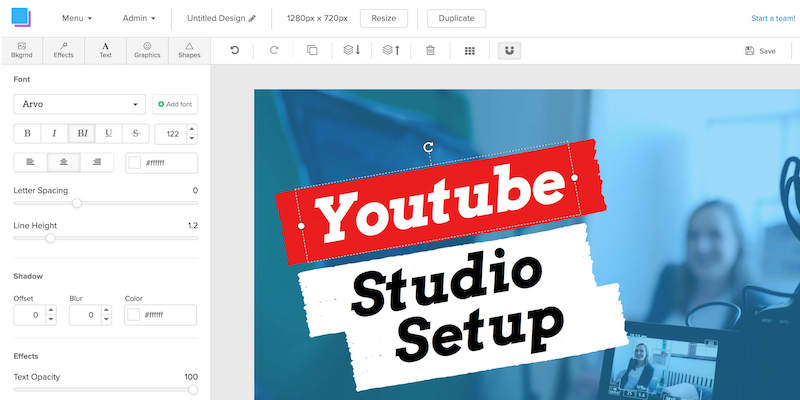This screenshot has width=800, height=400.
Task: Click the left resize handle of Youtube text
Action: click(x=301, y=226)
